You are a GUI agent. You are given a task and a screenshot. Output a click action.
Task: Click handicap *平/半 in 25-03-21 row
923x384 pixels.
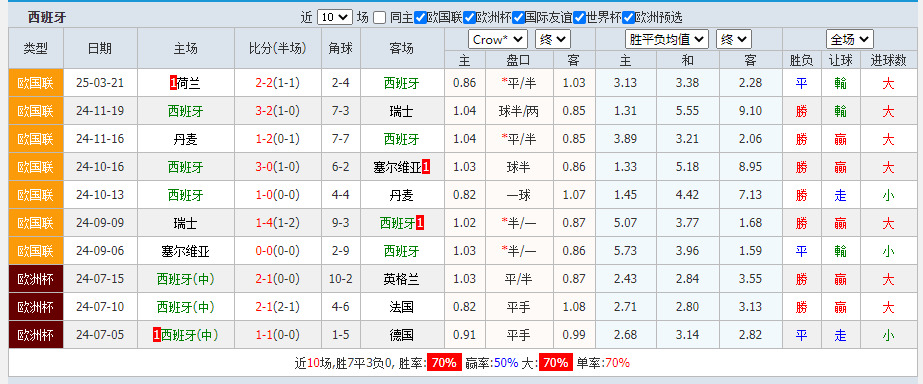point(519,83)
